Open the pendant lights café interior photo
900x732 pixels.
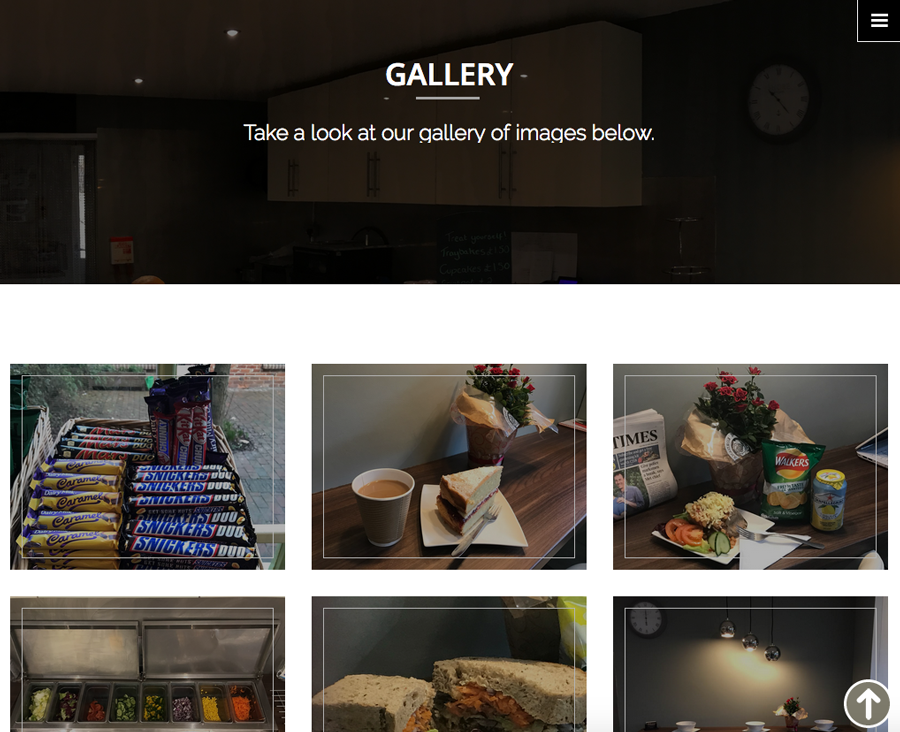(750, 664)
